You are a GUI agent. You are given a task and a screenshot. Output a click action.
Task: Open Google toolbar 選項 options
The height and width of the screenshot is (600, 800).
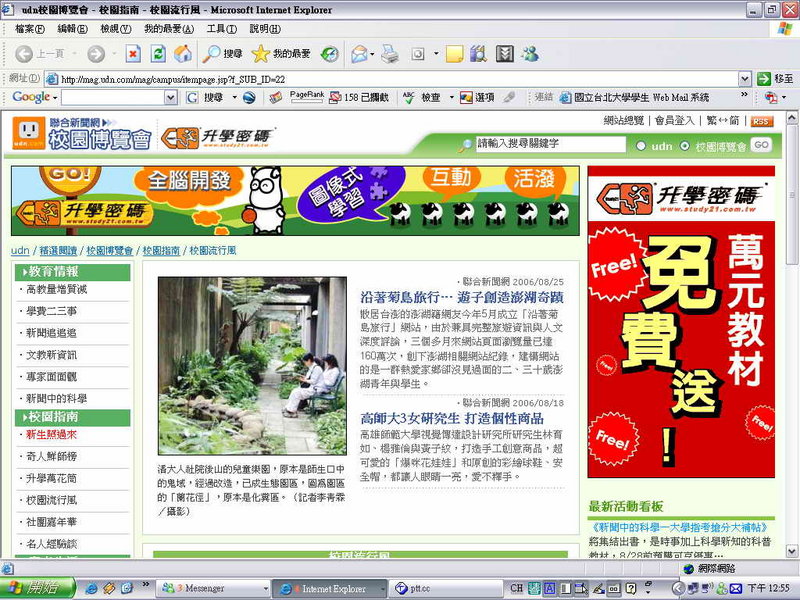[477, 97]
